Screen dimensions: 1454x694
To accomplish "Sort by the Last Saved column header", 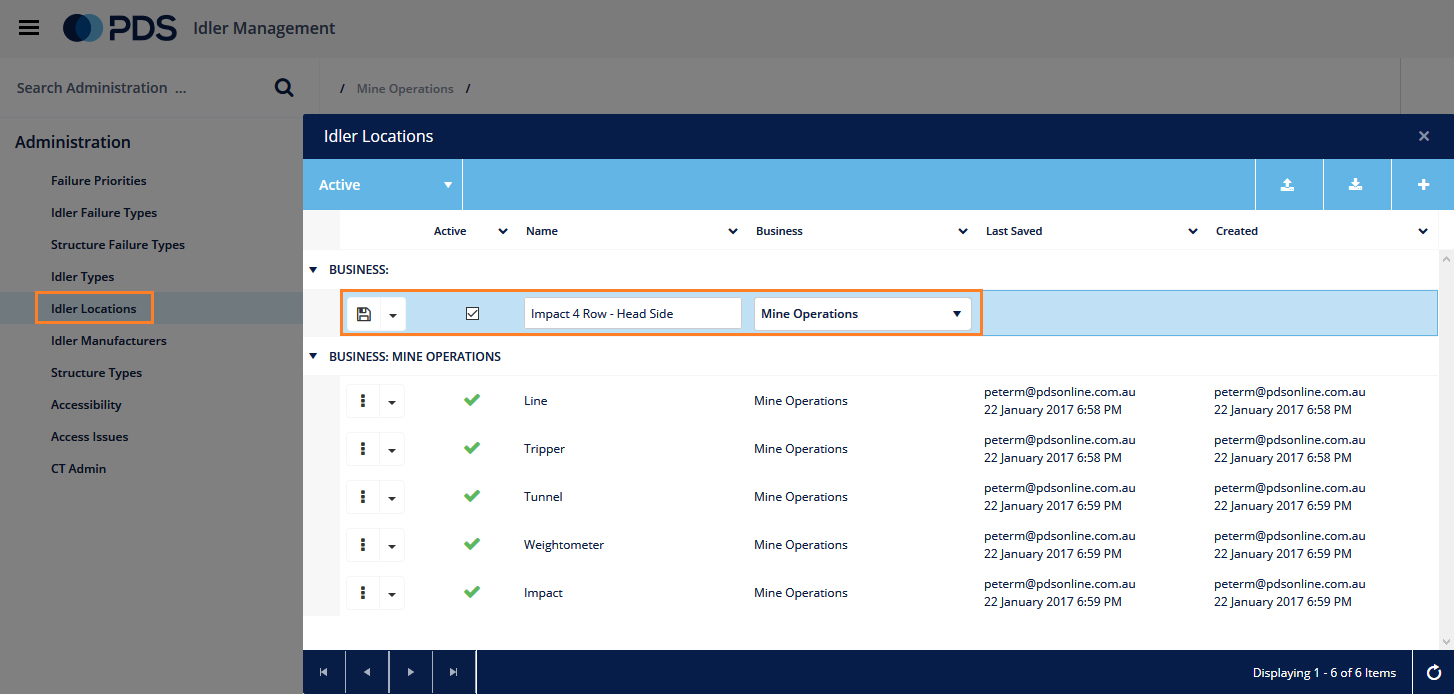I will pyautogui.click(x=1014, y=231).
